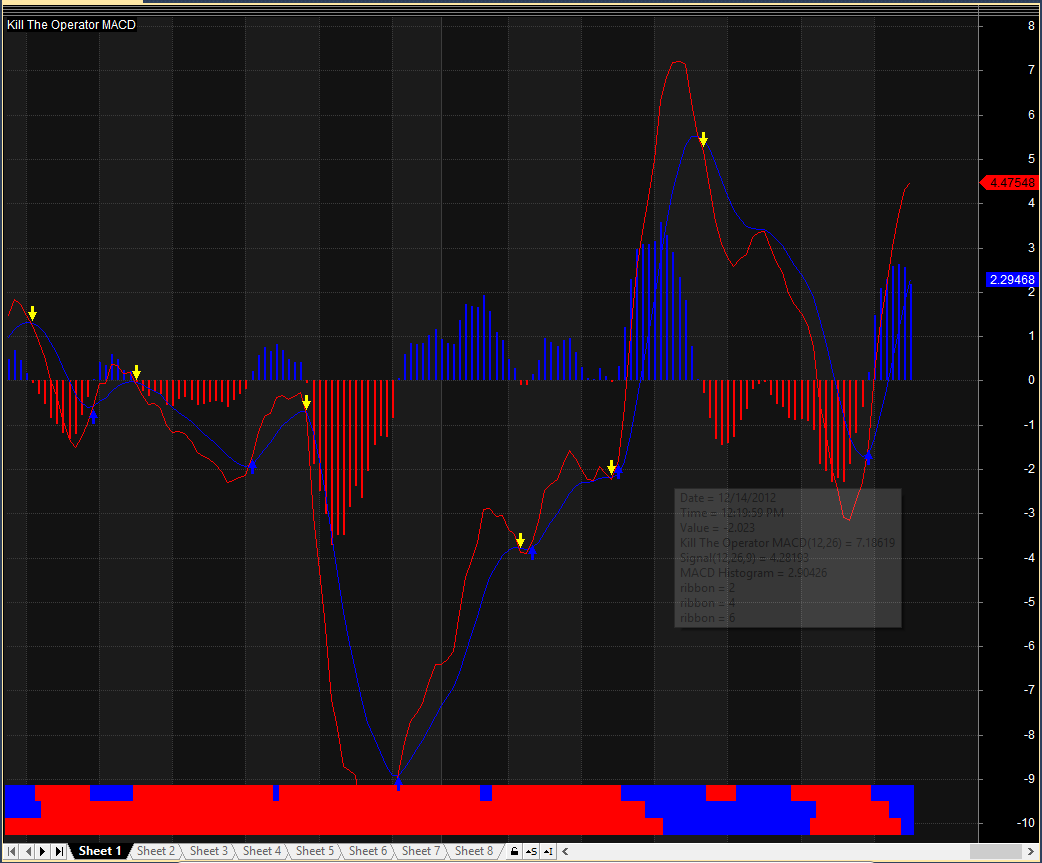Grab the horizontal scrollbar thumb
This screenshot has width=1042, height=863.
coord(995,851)
